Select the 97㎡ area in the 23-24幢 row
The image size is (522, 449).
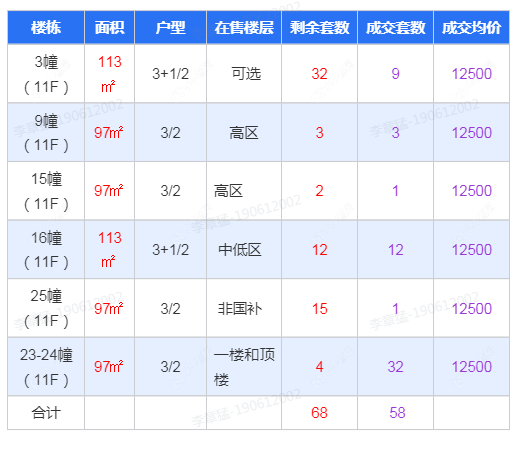109,366
